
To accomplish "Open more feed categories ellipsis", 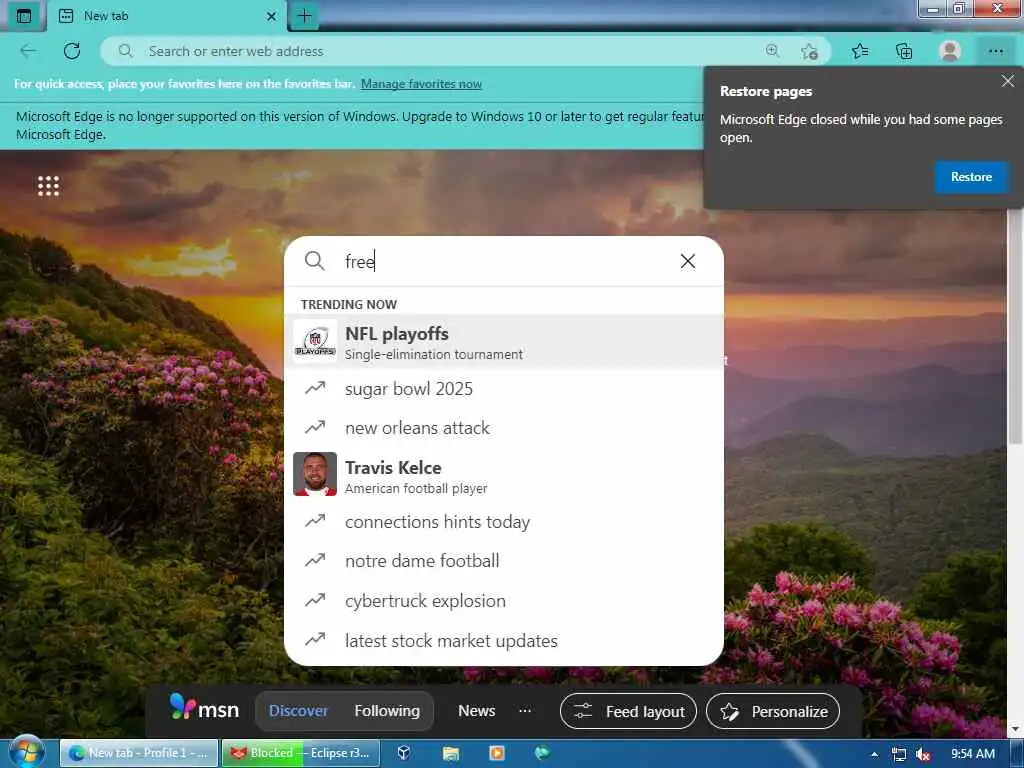I will pyautogui.click(x=525, y=711).
